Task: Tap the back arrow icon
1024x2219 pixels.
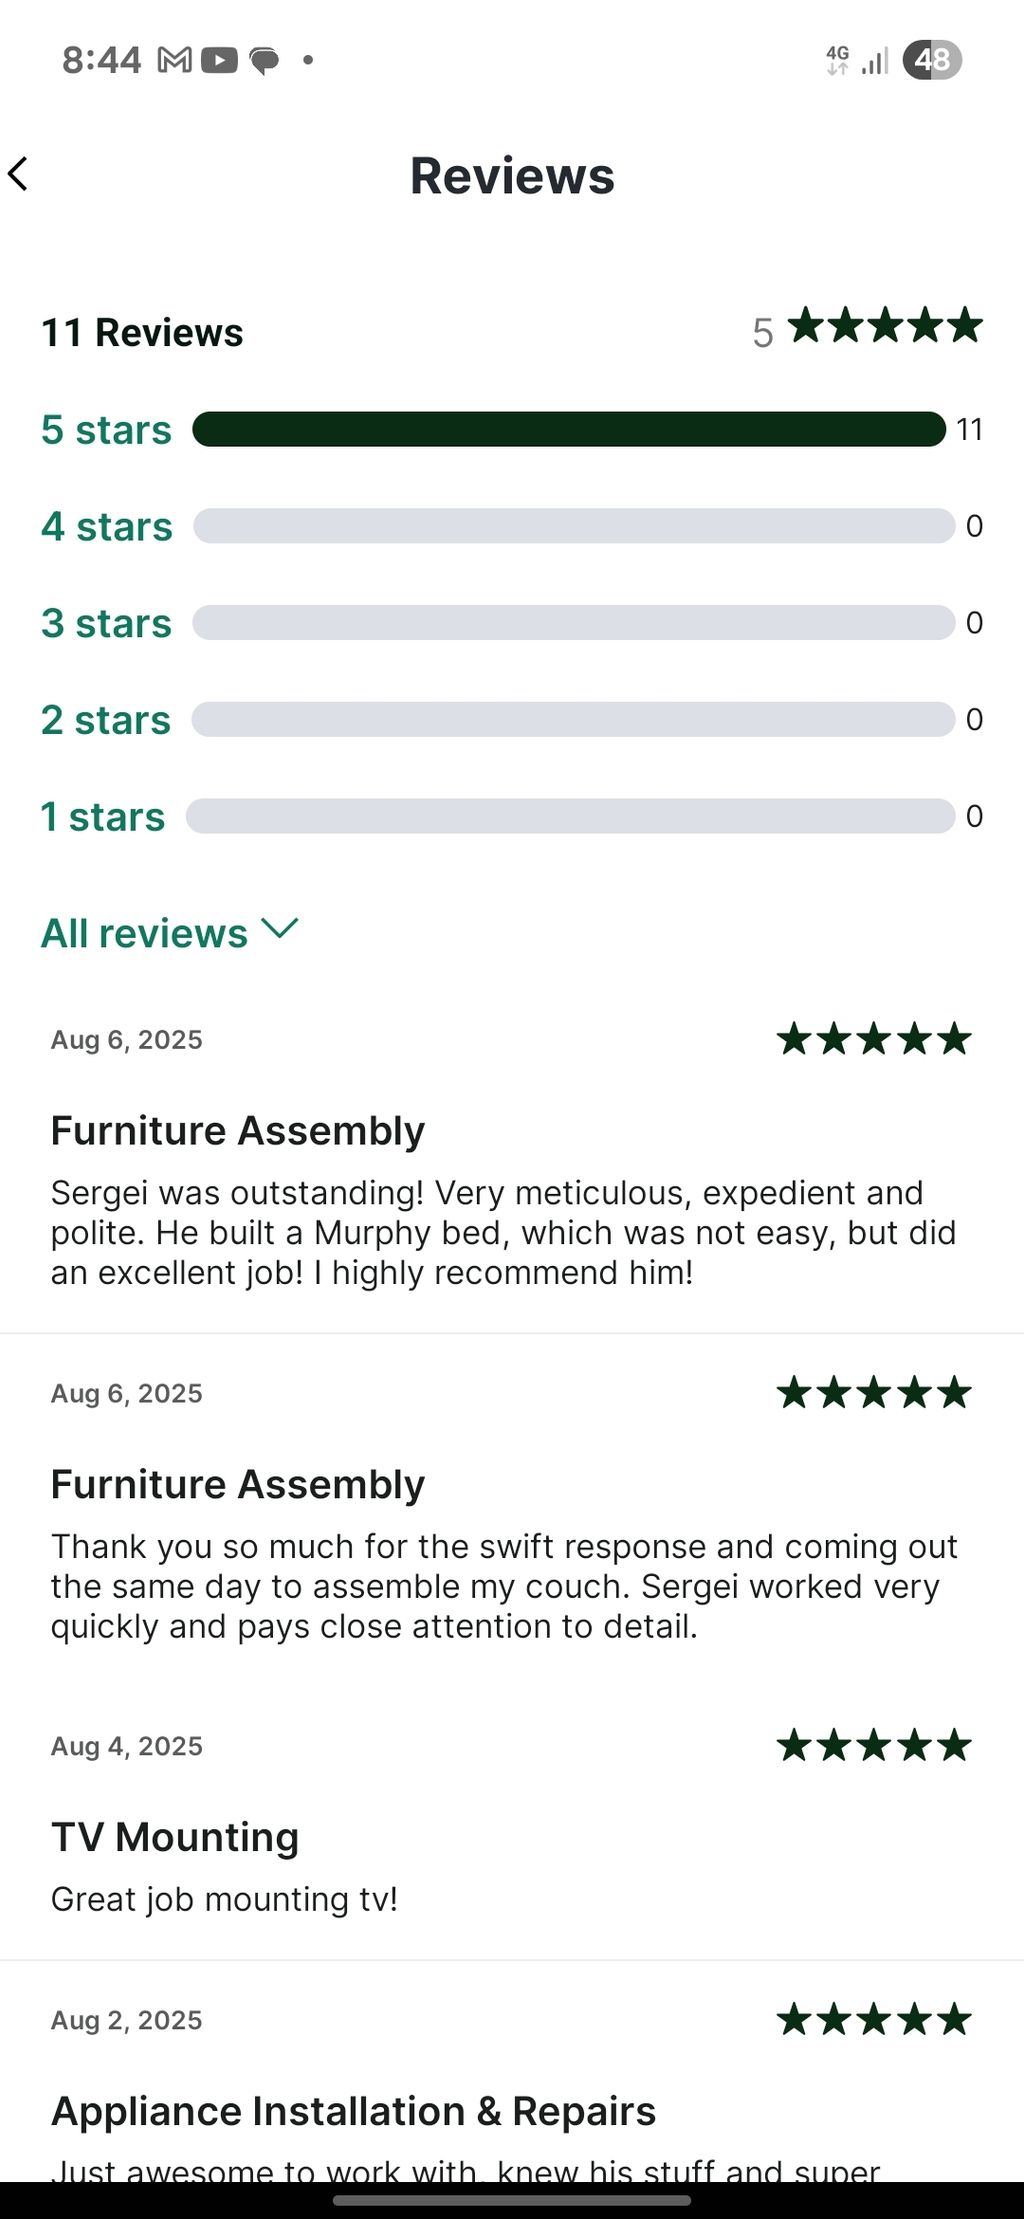Action: pos(18,174)
